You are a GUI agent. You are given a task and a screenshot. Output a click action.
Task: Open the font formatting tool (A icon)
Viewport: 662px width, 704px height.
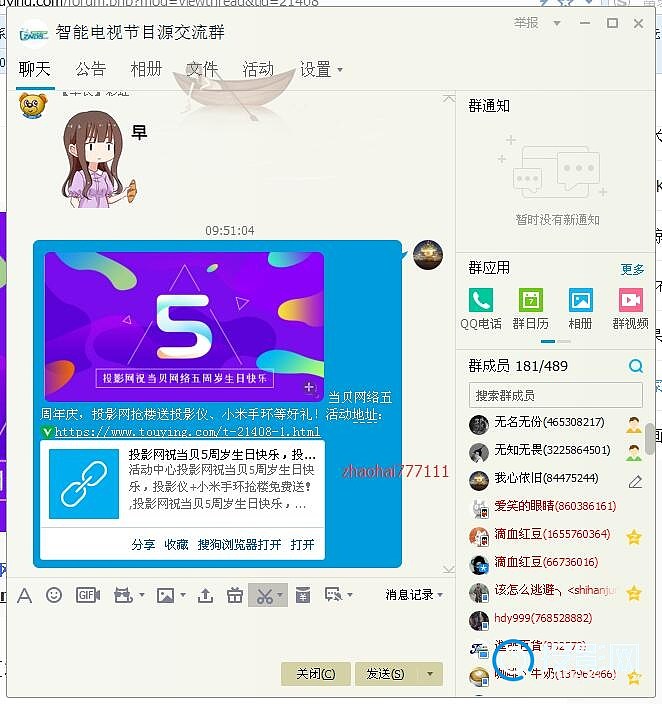pos(24,596)
